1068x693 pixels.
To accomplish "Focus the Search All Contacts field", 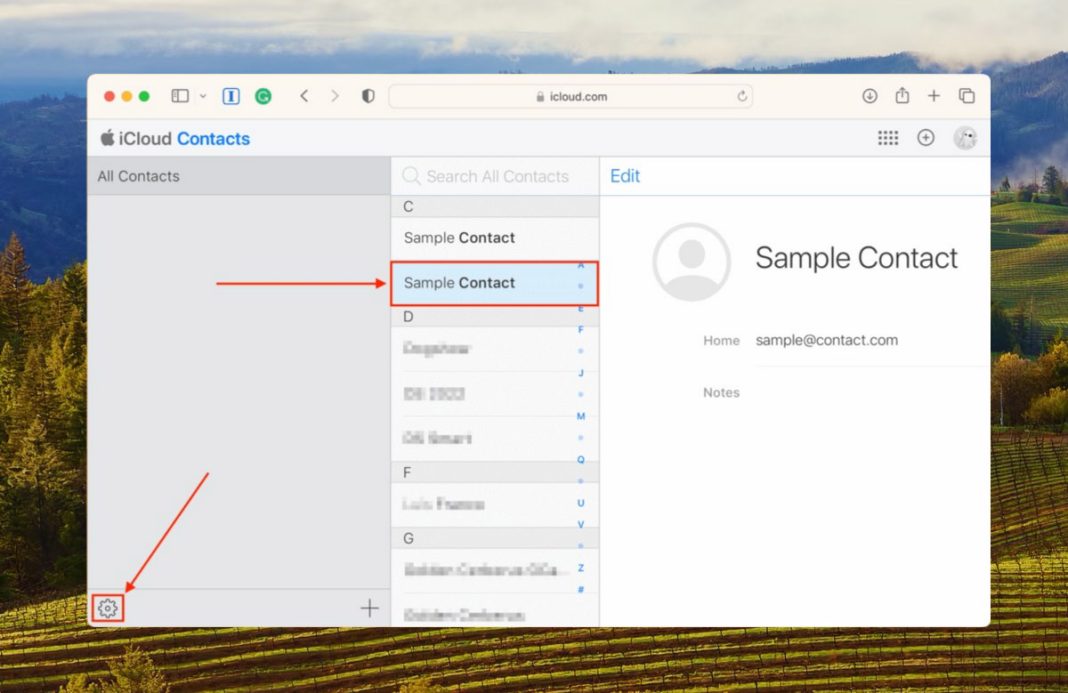I will (497, 176).
